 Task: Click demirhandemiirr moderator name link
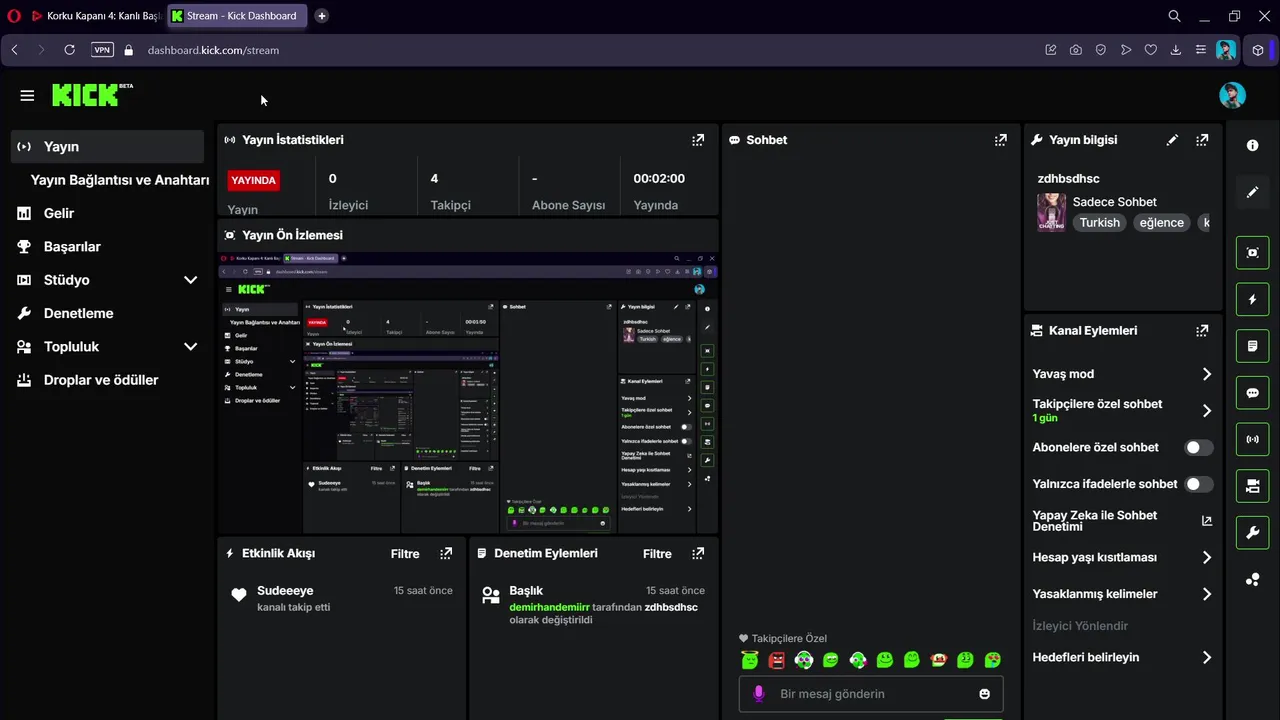[x=550, y=607]
